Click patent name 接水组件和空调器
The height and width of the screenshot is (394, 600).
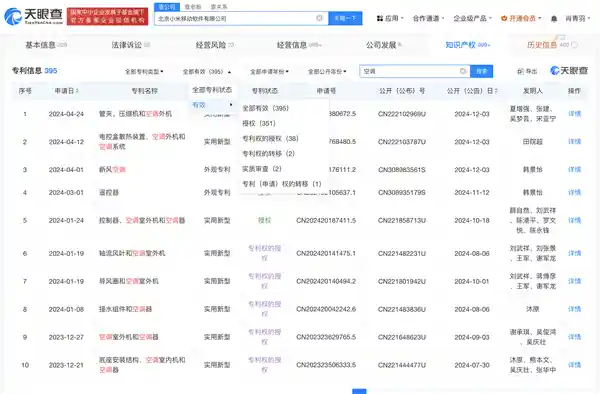pos(125,309)
